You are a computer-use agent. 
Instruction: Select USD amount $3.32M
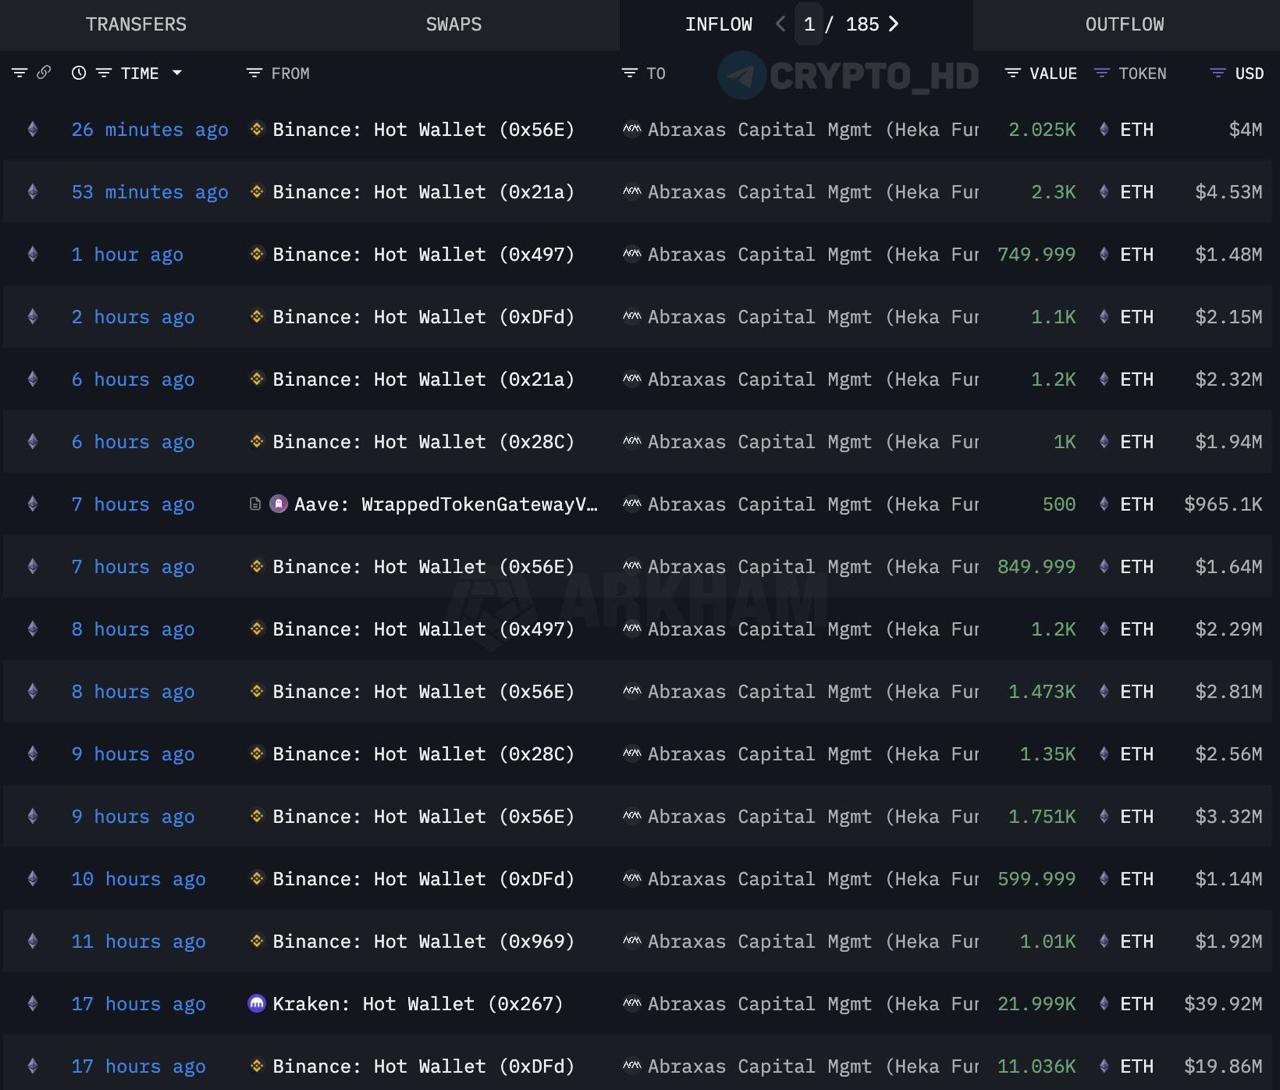coord(1228,817)
